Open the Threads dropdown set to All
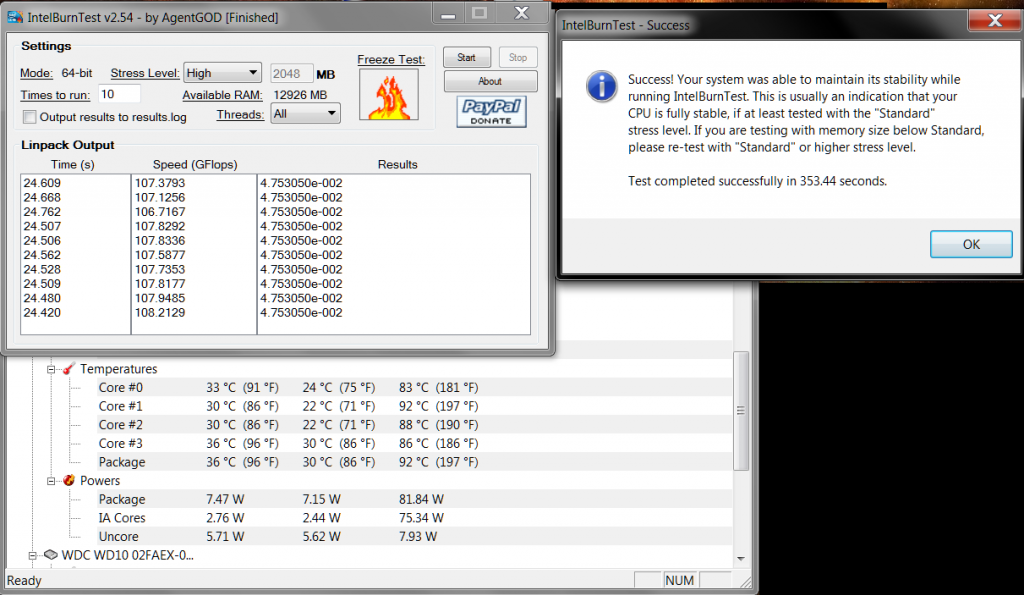Screen dimensions: 1024x595 click(x=305, y=114)
